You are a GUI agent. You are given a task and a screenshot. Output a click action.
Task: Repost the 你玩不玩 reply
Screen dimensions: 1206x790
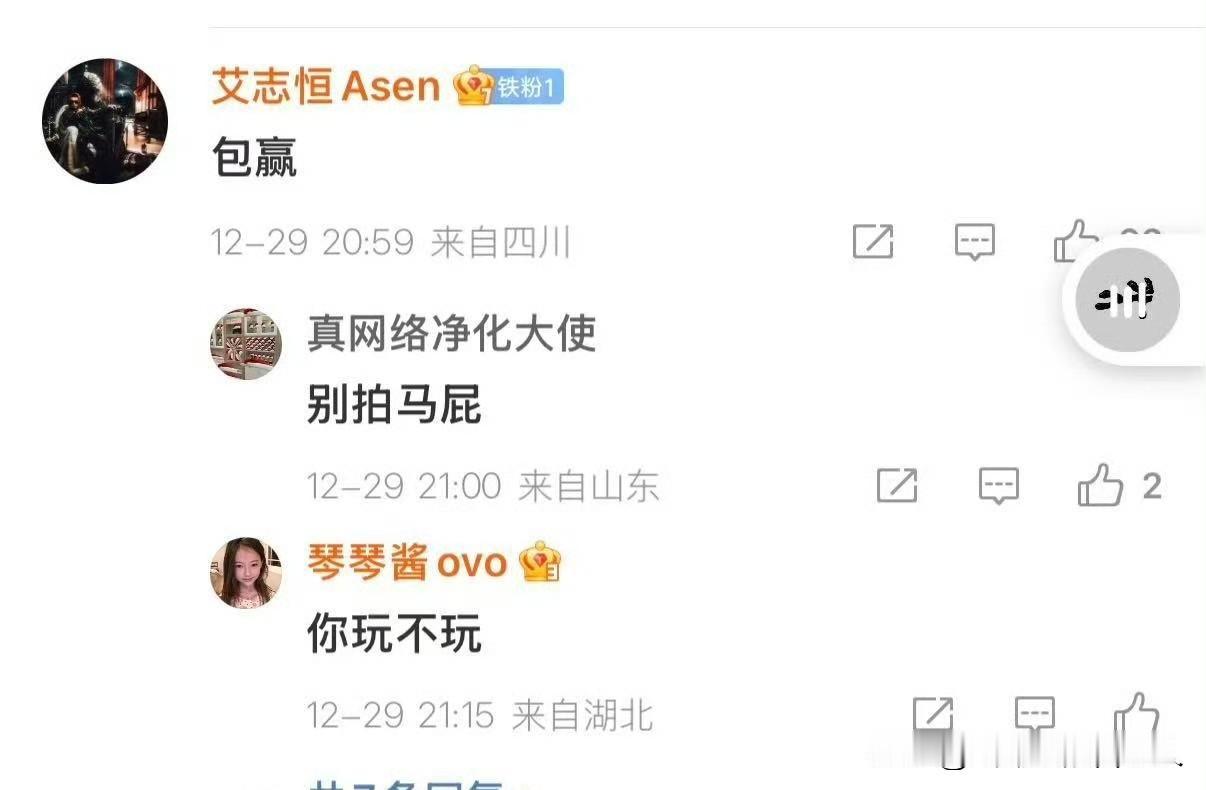pyautogui.click(x=933, y=714)
